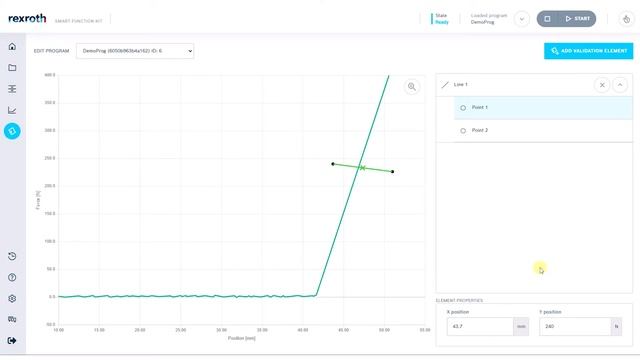
Task: Click the Force axis label
Action: (38, 200)
